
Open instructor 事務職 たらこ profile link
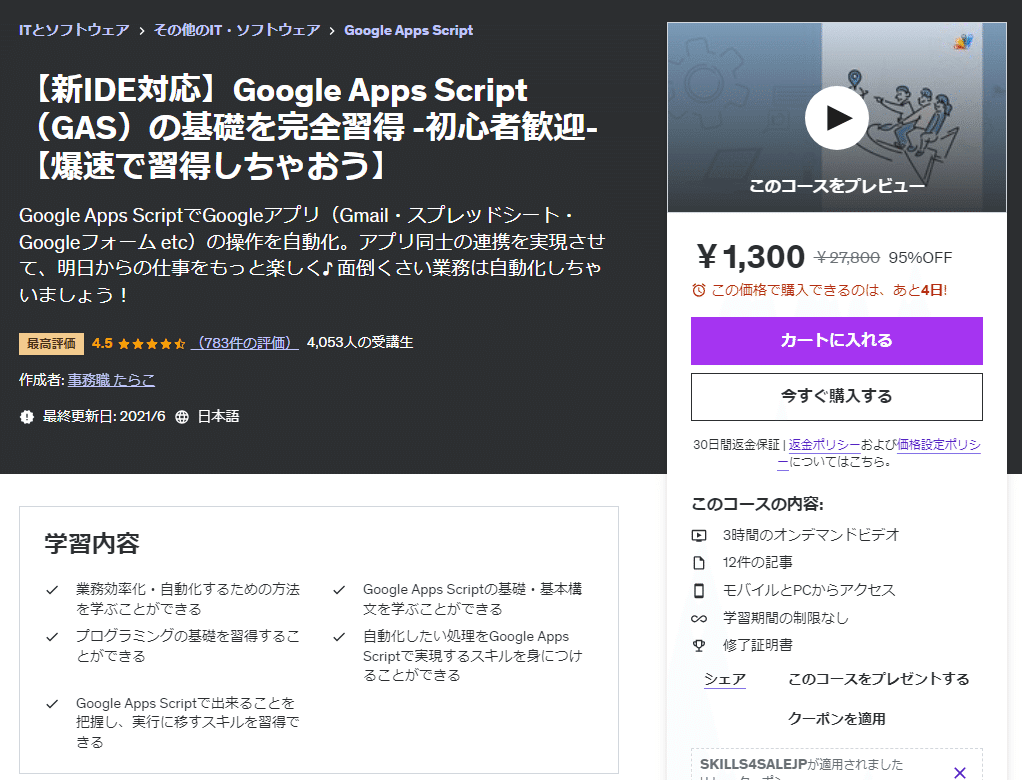111,380
